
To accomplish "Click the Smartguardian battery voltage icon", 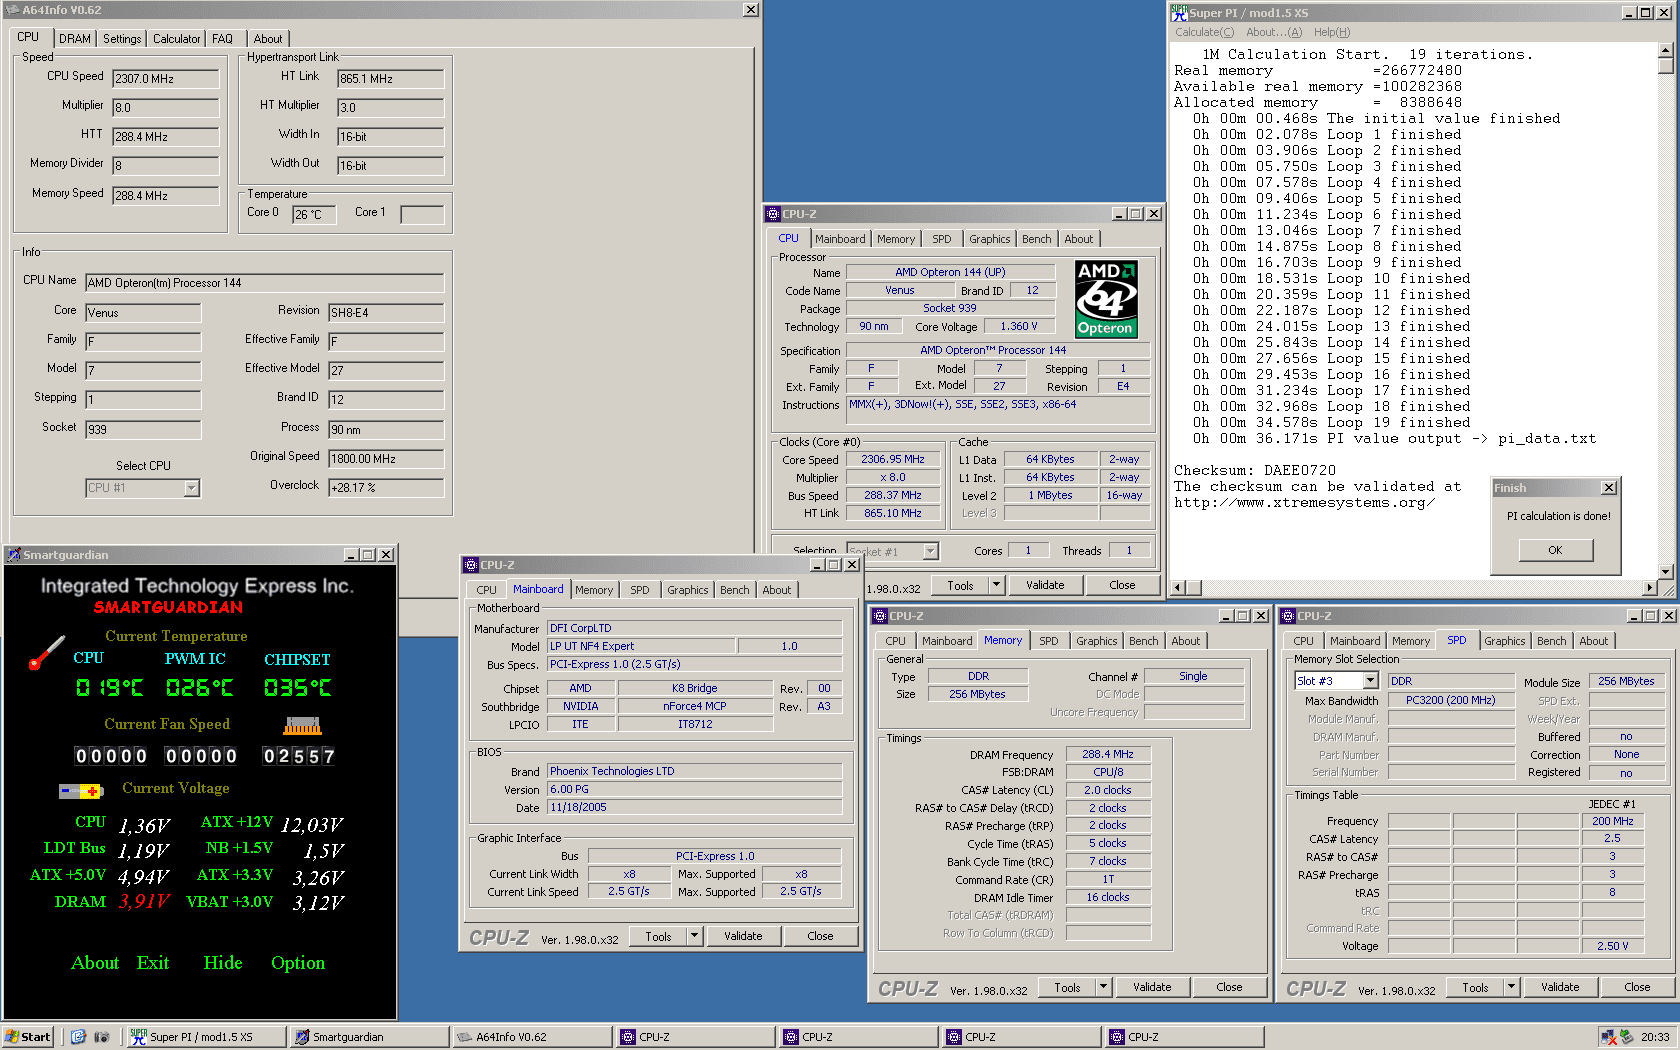I will click(x=80, y=791).
